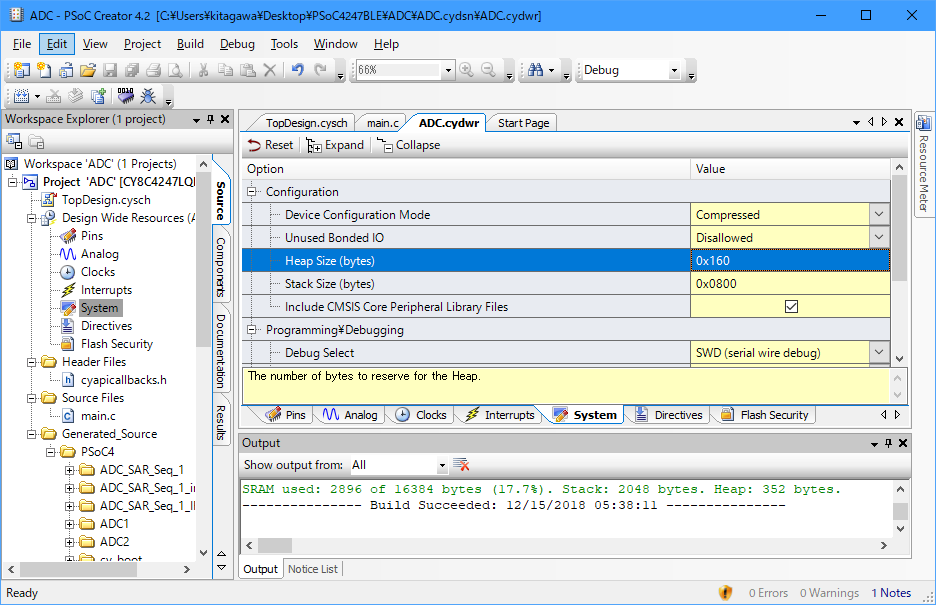
Task: Click the Zoom In magnifier icon
Action: [x=467, y=70]
